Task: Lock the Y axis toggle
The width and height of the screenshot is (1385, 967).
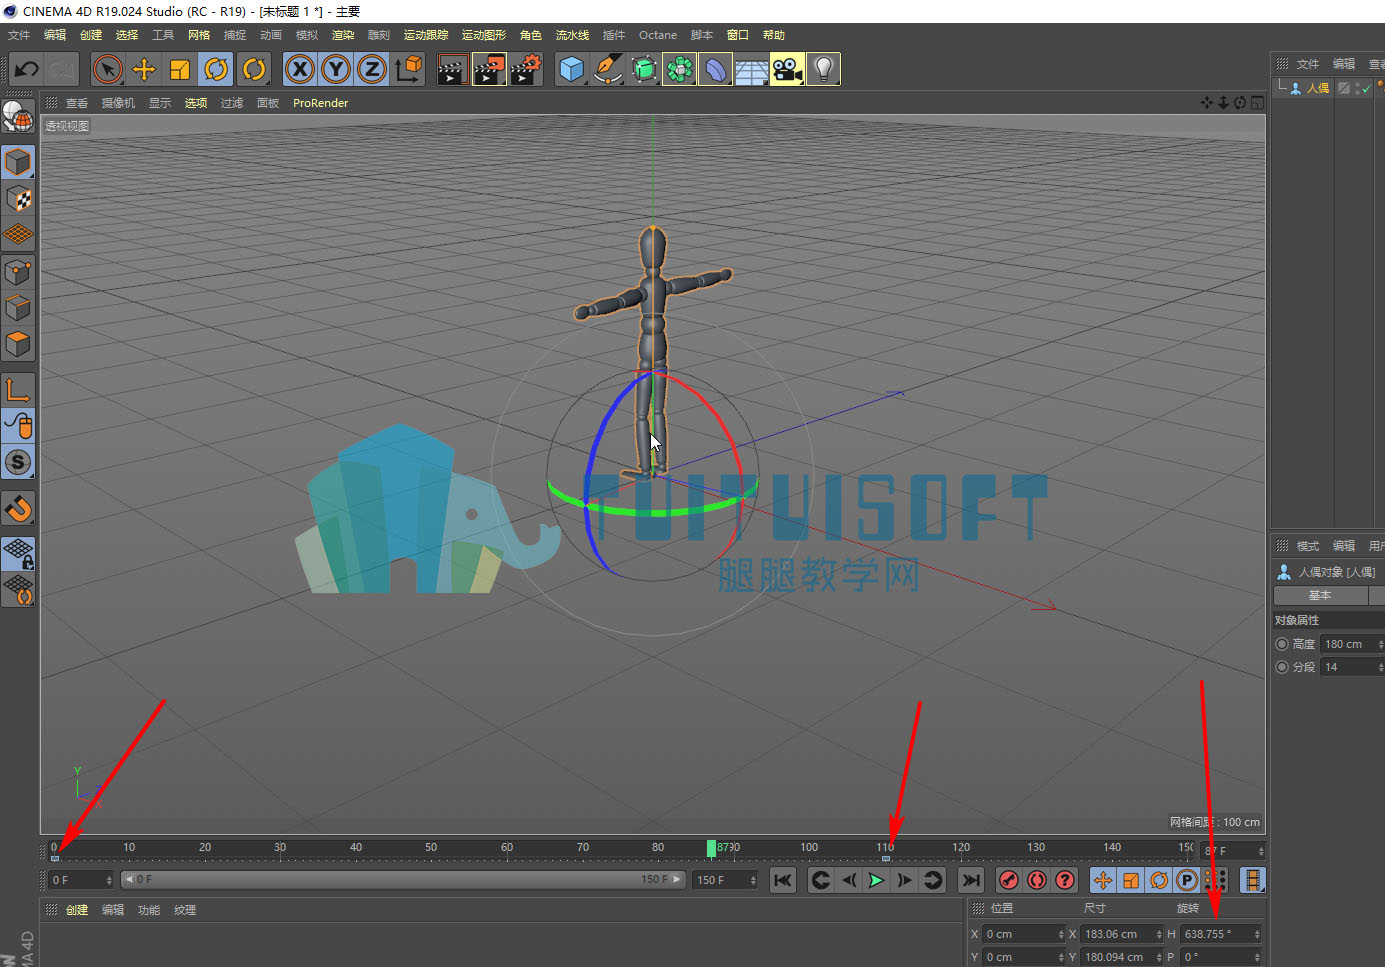Action: [x=336, y=70]
